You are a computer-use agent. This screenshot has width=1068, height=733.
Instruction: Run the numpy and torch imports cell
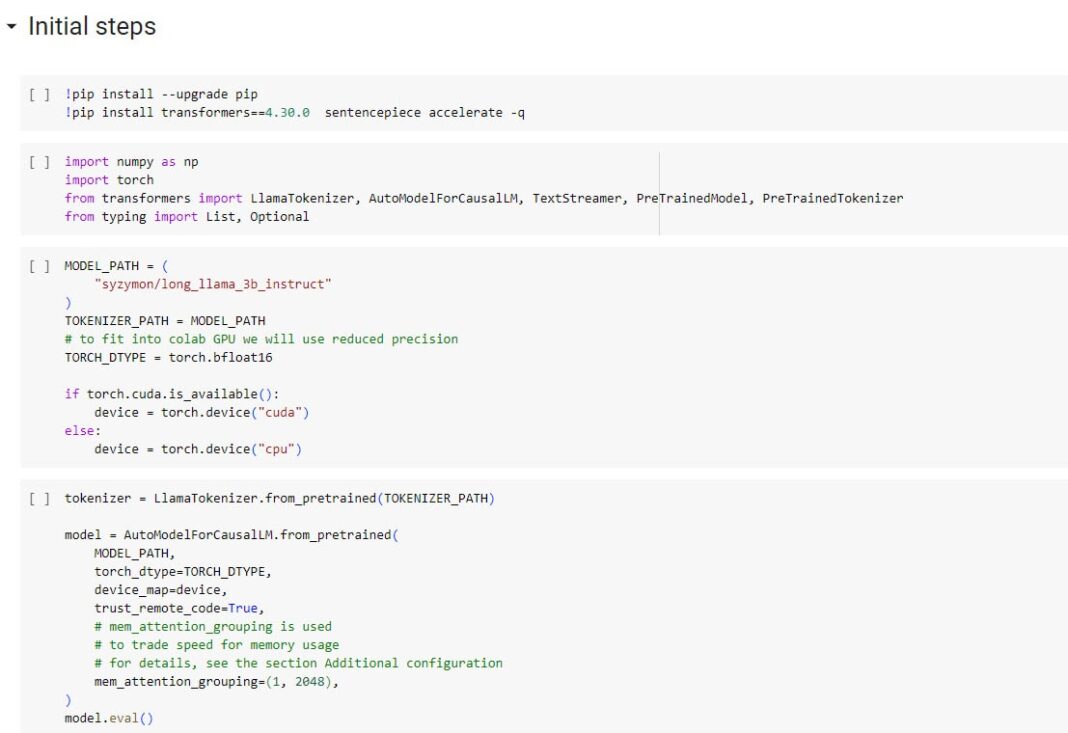(x=40, y=161)
